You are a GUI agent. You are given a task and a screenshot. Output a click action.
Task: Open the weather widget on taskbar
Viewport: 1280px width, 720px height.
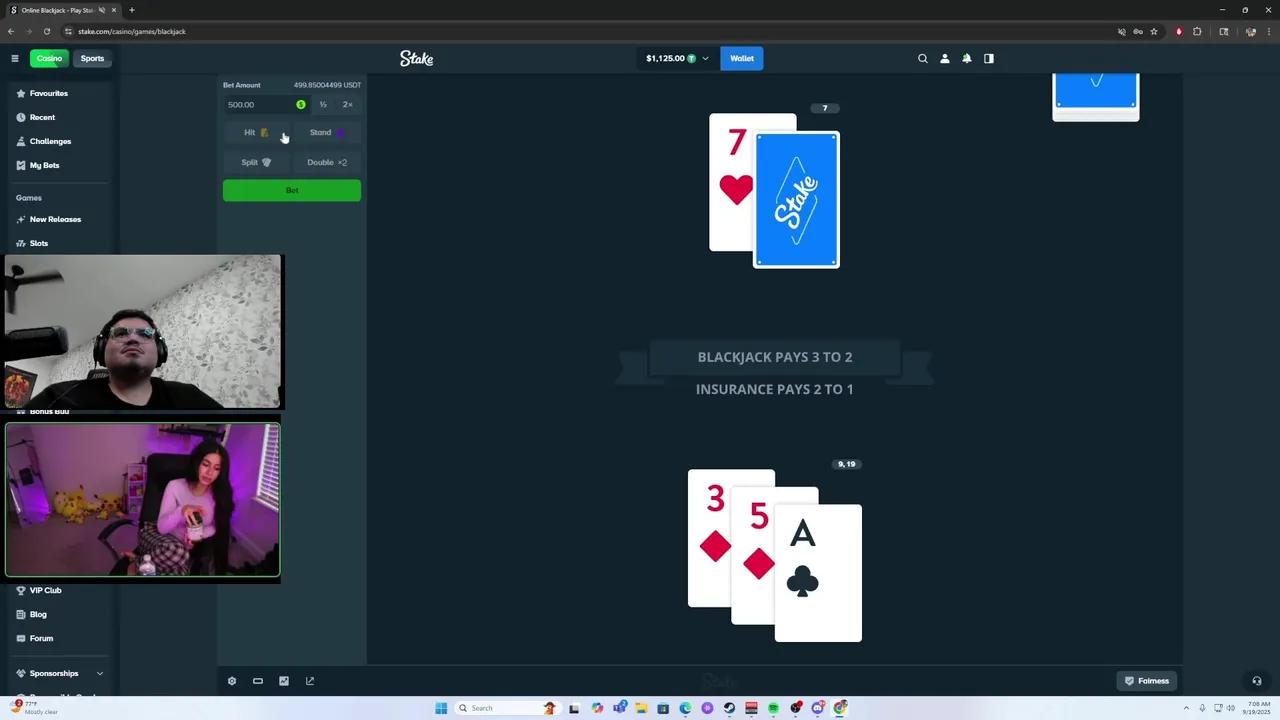(33, 708)
